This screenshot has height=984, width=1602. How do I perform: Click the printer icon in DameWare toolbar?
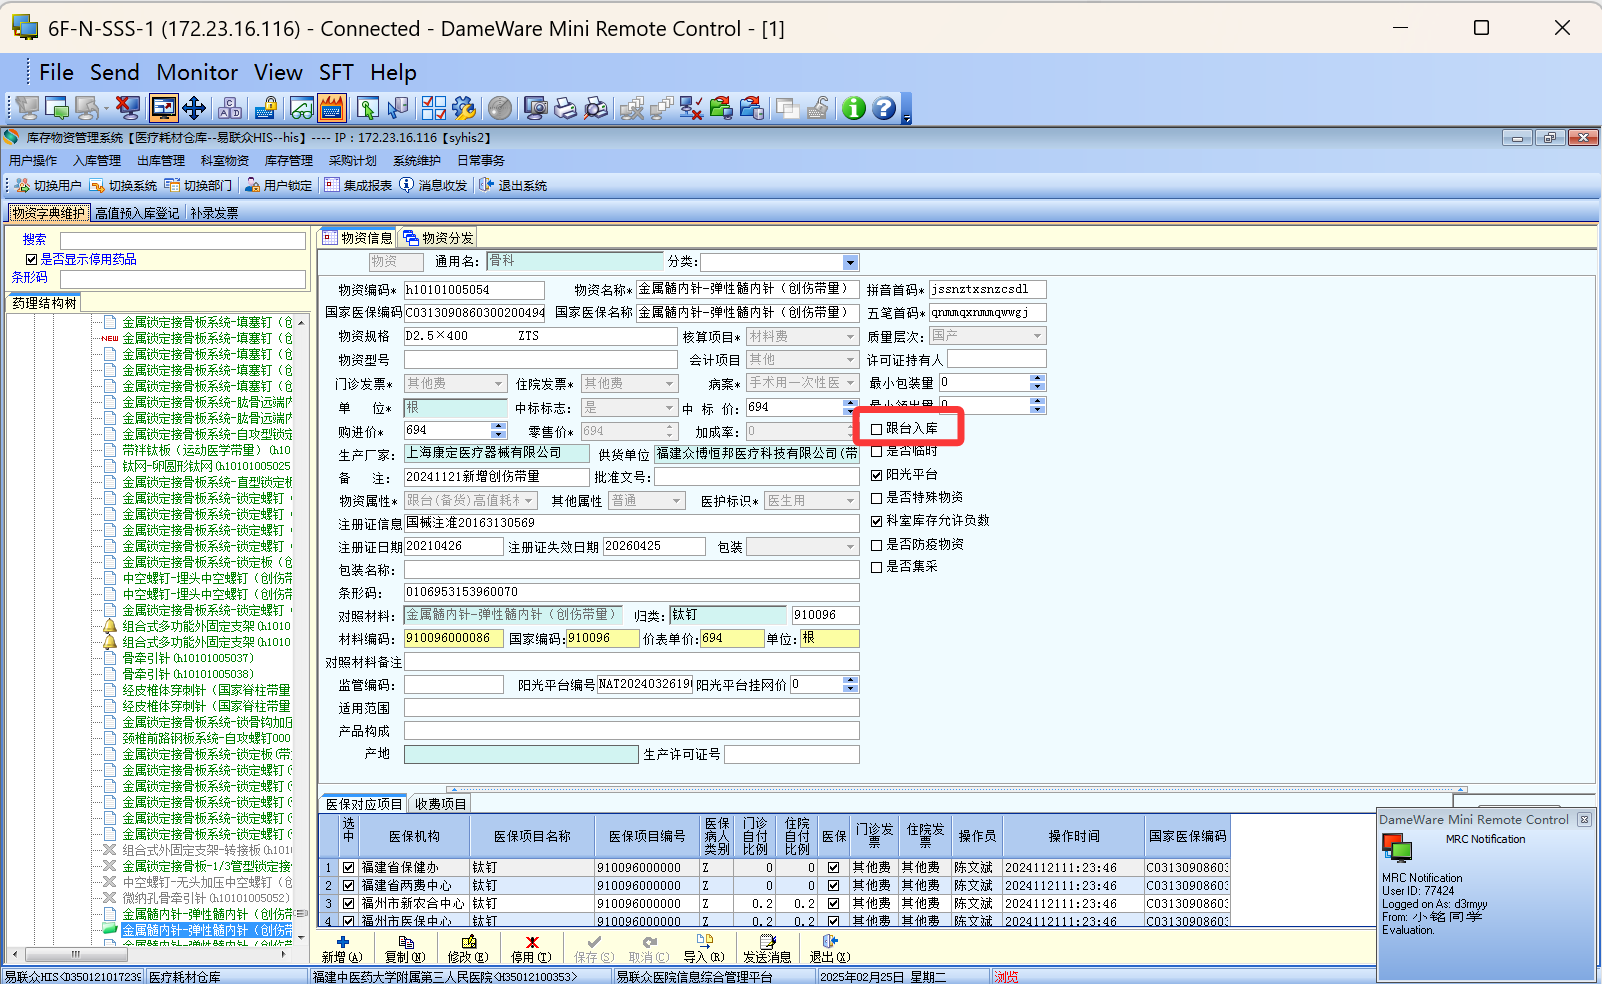pos(566,108)
